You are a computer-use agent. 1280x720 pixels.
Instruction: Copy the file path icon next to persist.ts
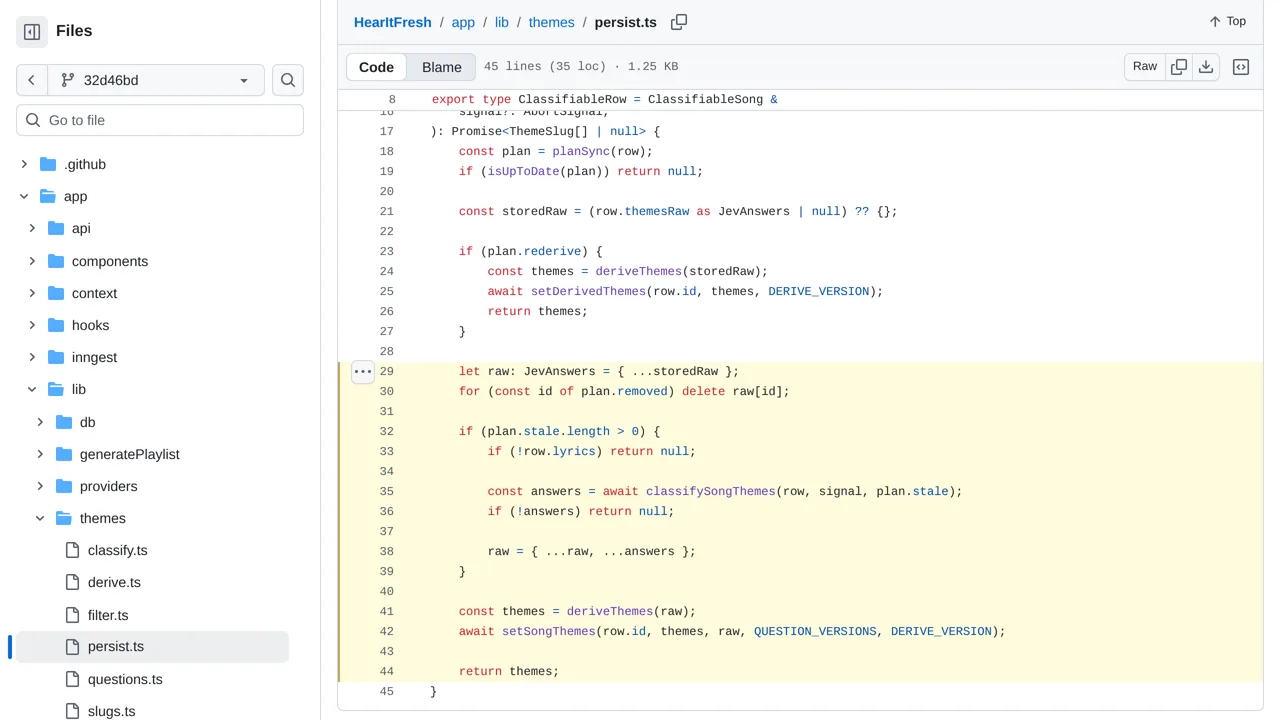[x=679, y=22]
